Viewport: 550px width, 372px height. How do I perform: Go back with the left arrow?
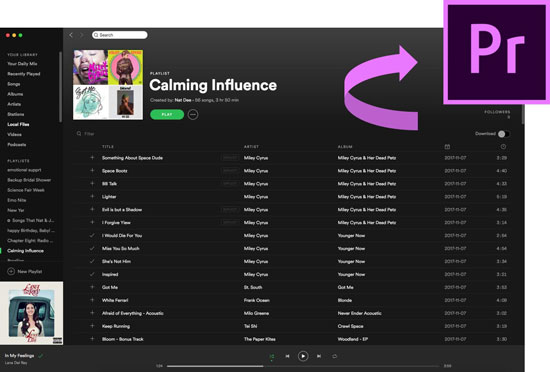click(71, 35)
